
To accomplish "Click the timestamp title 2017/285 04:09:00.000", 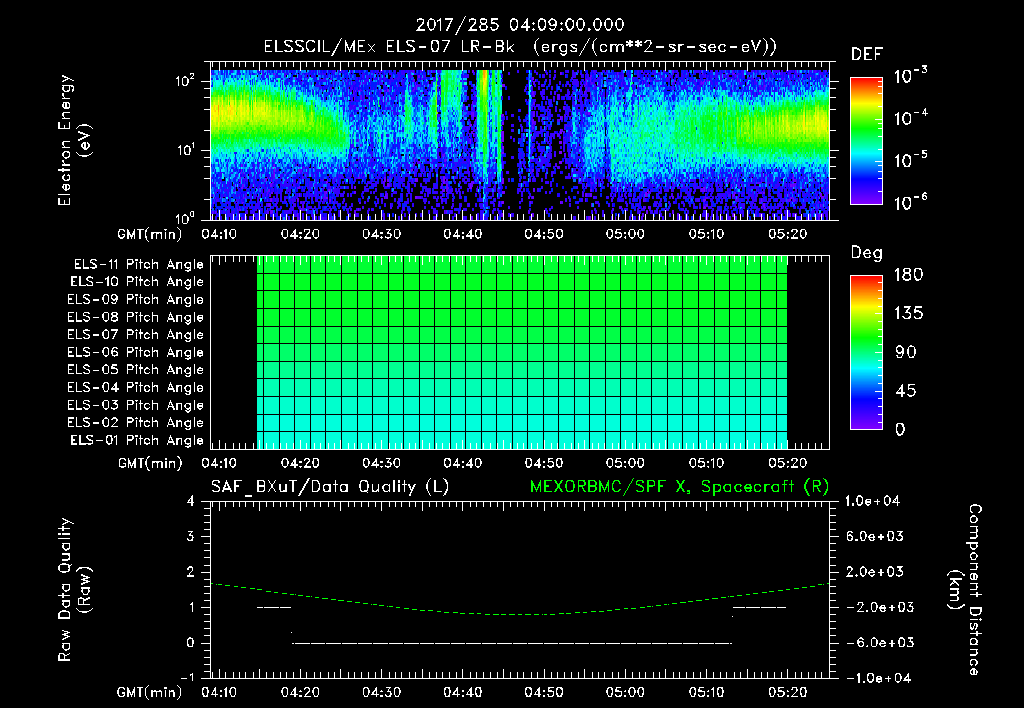I will coord(520,25).
